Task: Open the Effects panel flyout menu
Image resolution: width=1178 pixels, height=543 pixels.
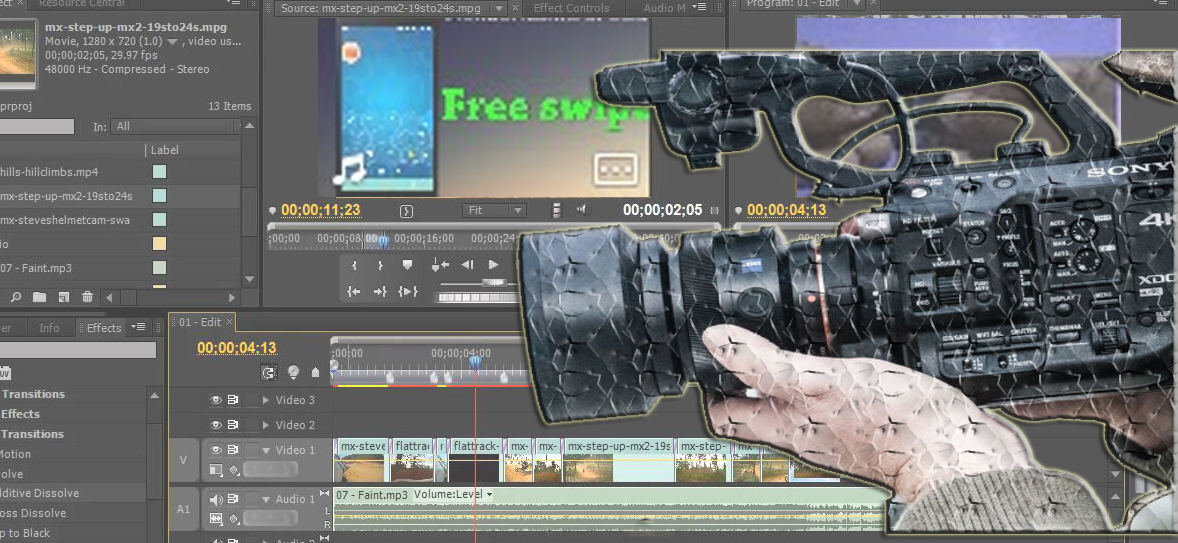Action: 137,327
